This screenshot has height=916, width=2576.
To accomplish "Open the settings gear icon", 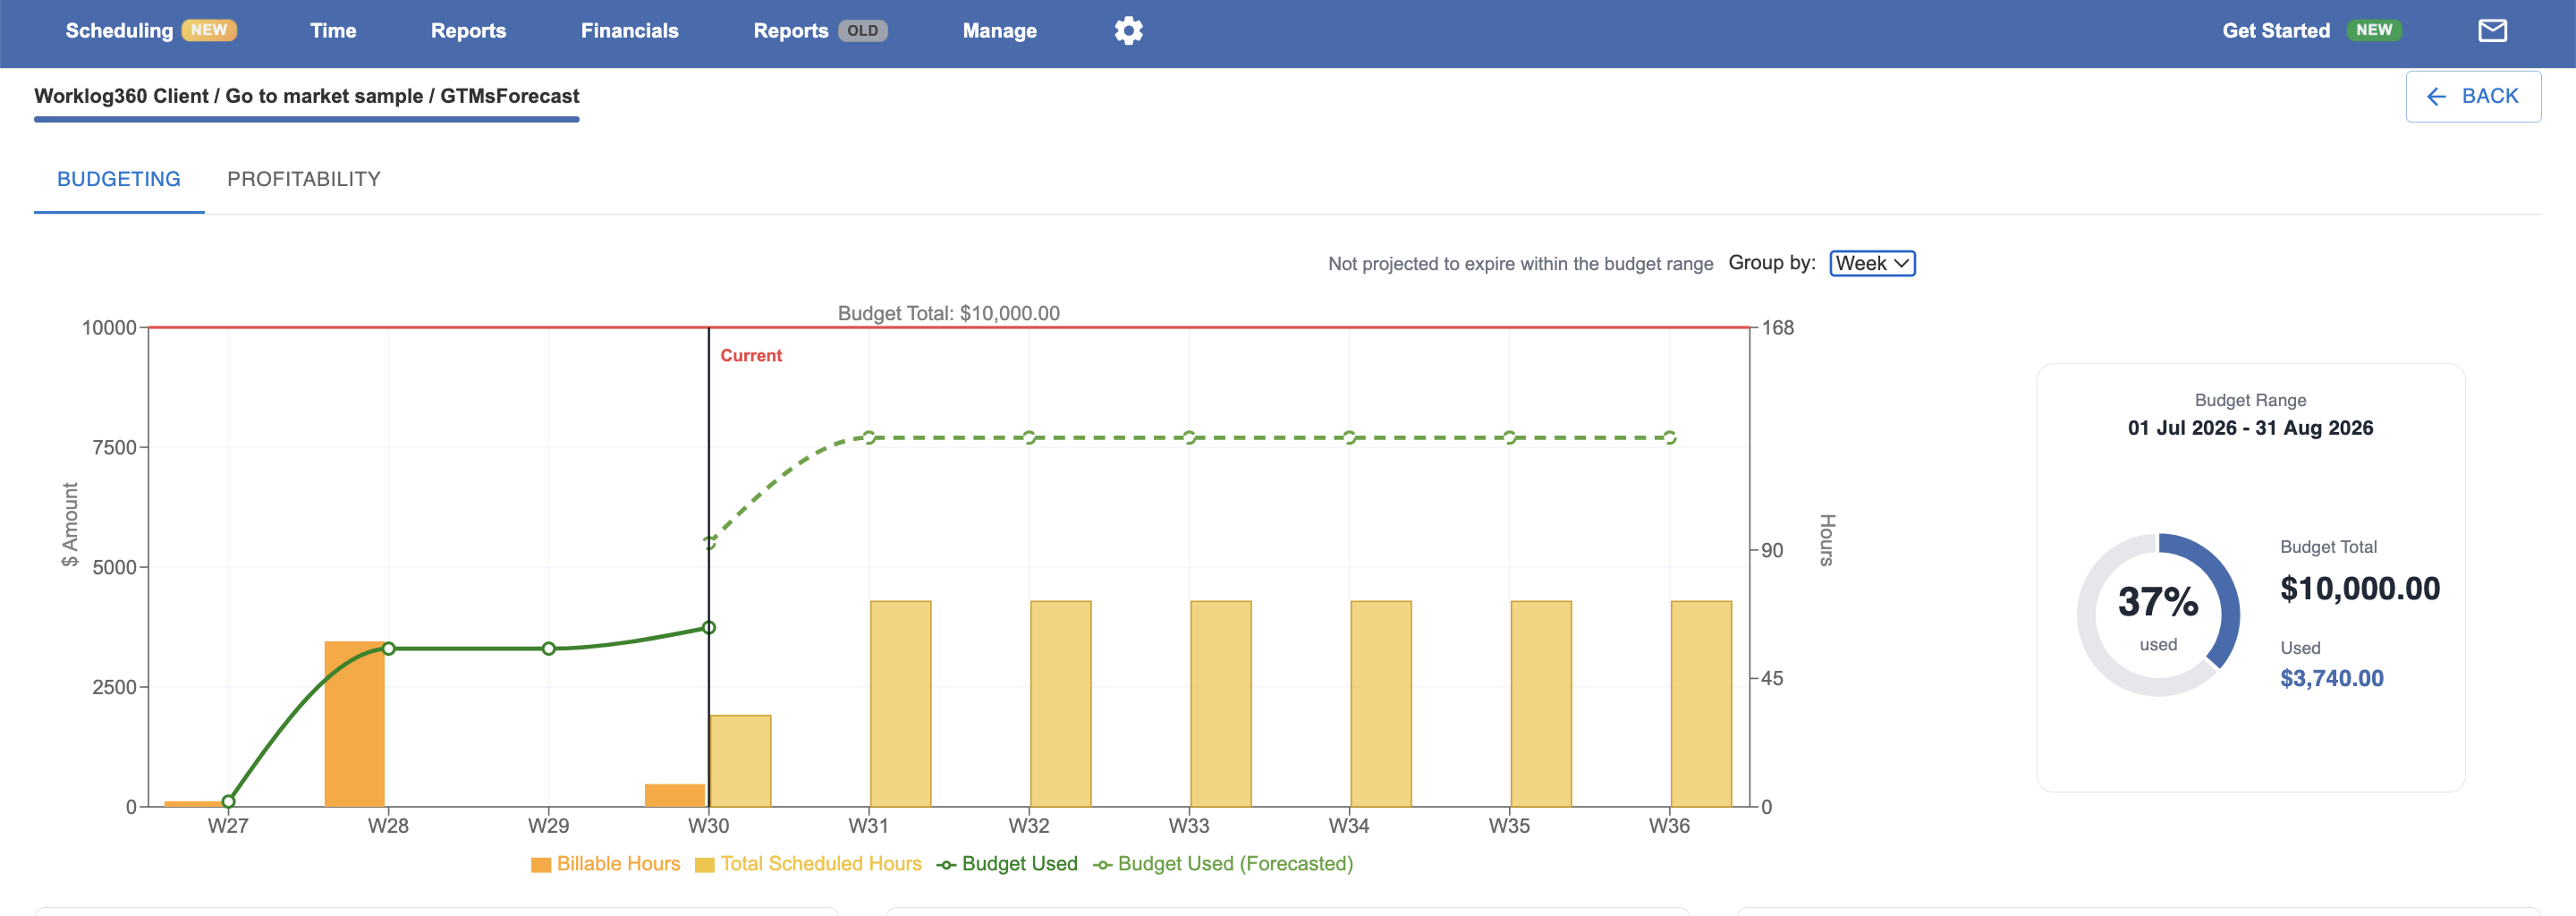I will tap(1128, 31).
